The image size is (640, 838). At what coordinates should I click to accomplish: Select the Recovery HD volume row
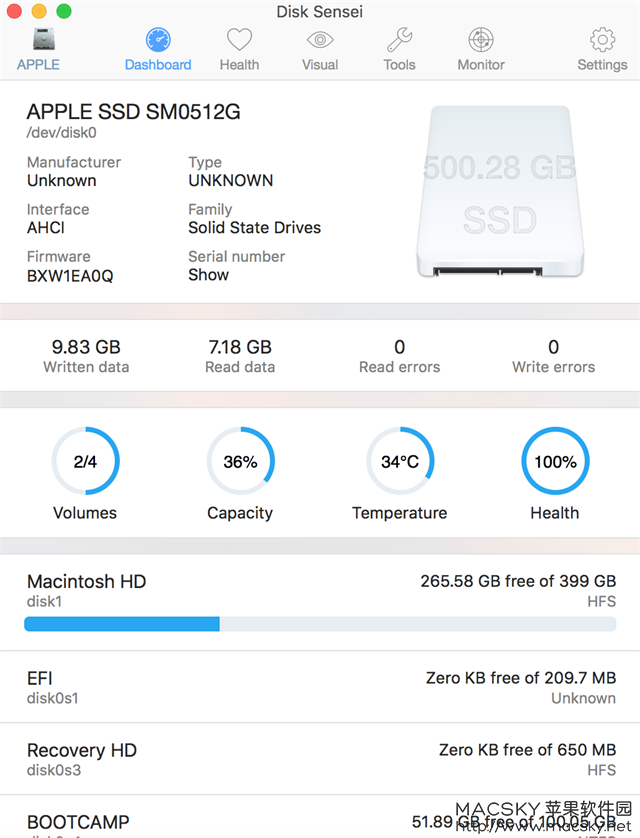[320, 759]
